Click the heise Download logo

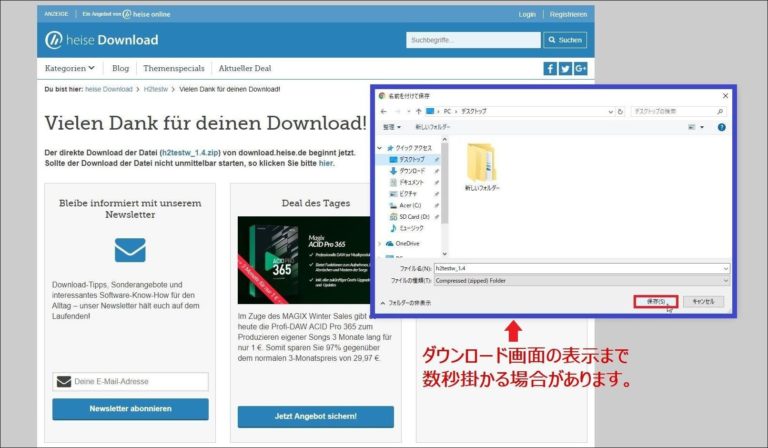pyautogui.click(x=101, y=40)
